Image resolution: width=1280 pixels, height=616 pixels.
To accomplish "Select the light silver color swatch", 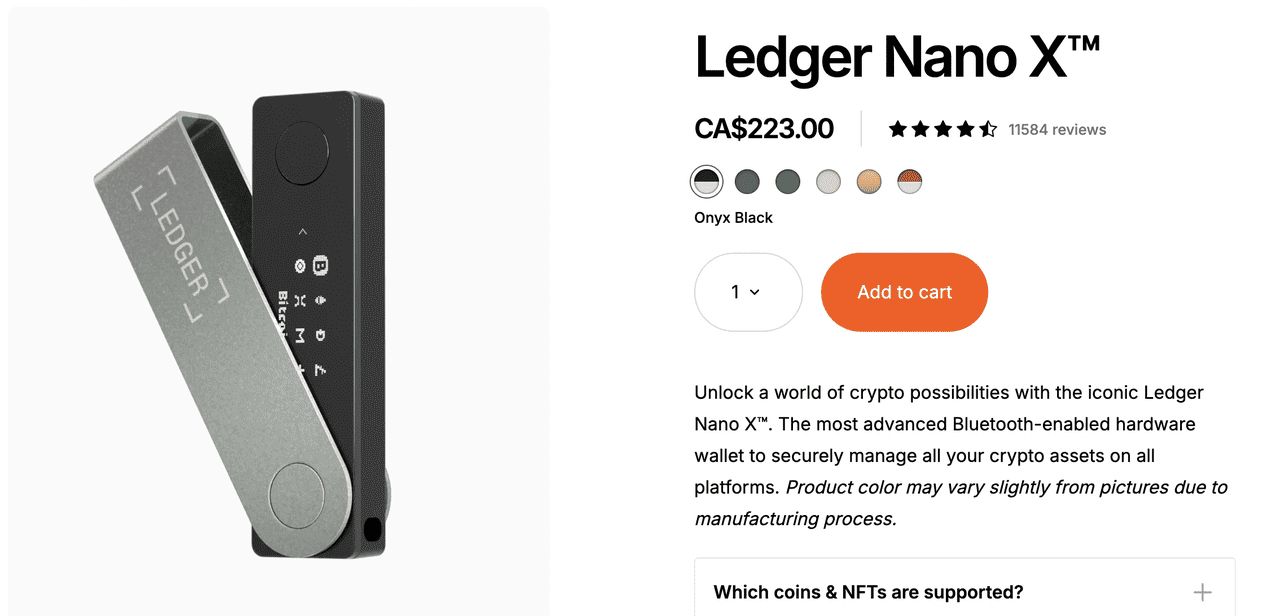I will [828, 181].
